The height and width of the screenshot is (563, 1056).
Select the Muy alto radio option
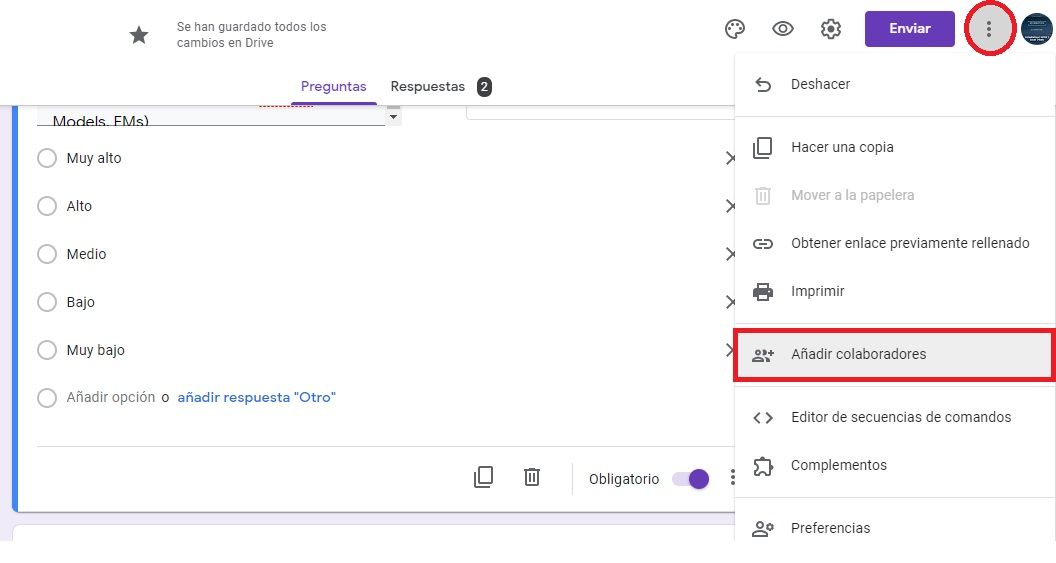46,158
